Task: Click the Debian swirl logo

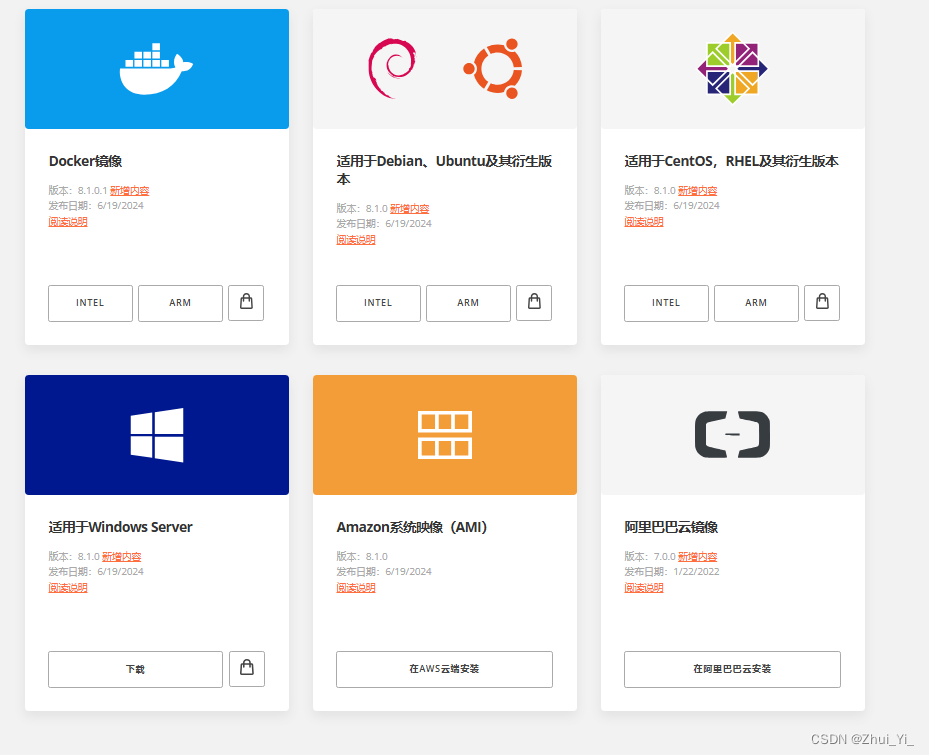Action: point(392,68)
